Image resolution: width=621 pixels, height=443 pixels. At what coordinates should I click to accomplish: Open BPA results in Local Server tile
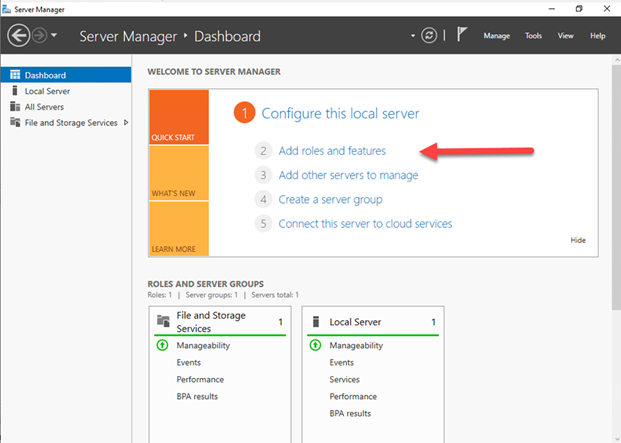click(350, 413)
